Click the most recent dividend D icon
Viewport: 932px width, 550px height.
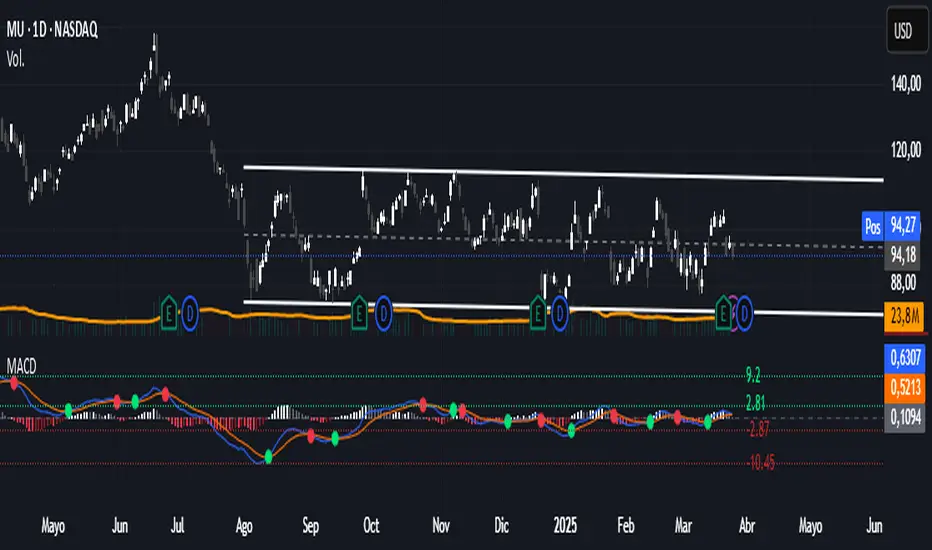coord(745,315)
